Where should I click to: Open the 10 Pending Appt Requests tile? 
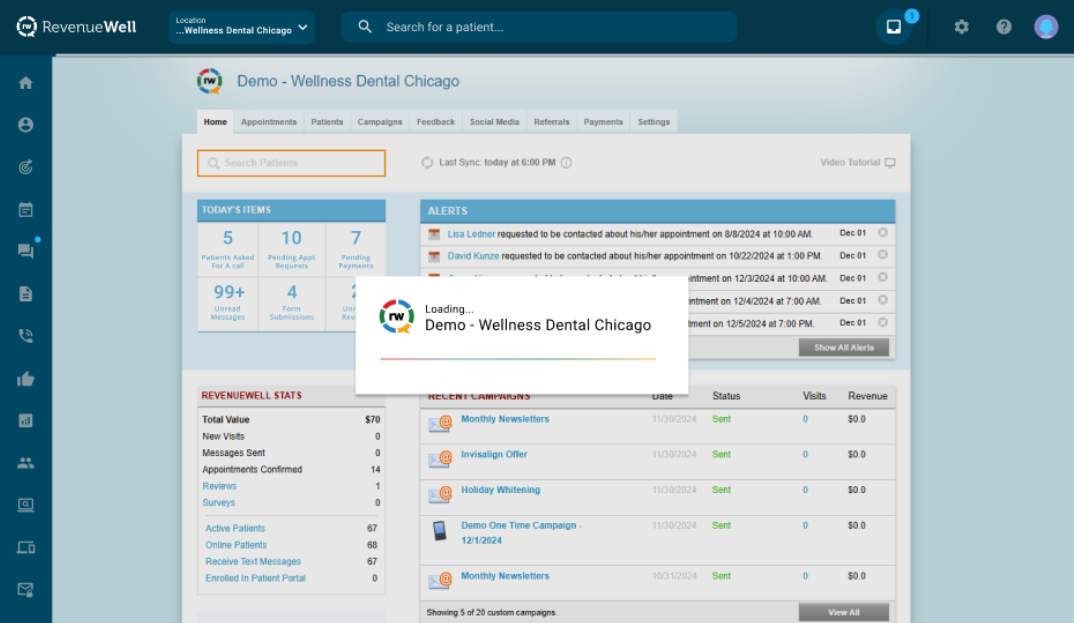[x=291, y=249]
